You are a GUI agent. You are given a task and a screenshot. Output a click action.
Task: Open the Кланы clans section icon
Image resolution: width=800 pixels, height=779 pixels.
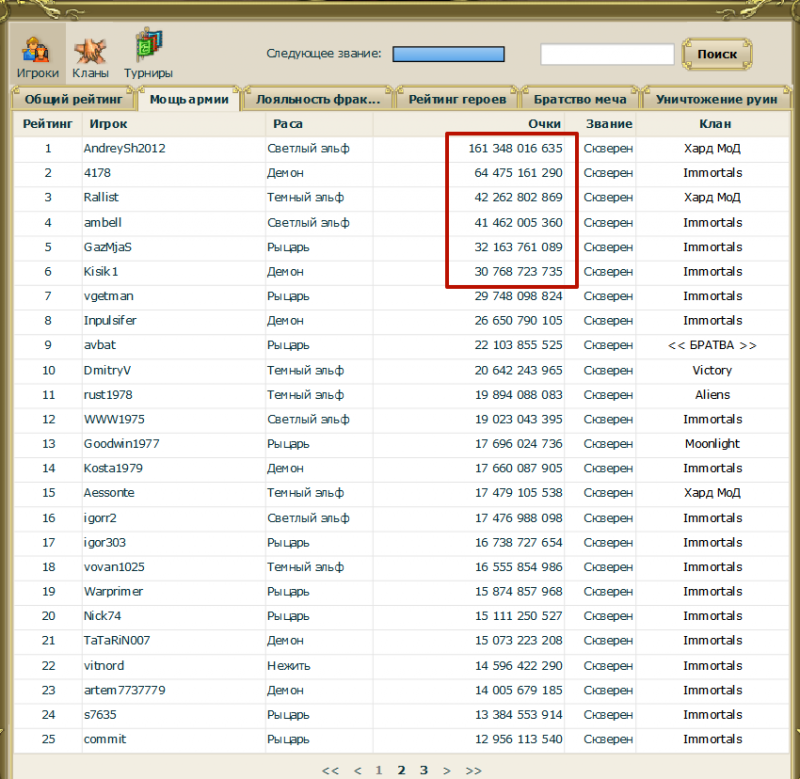tap(90, 58)
